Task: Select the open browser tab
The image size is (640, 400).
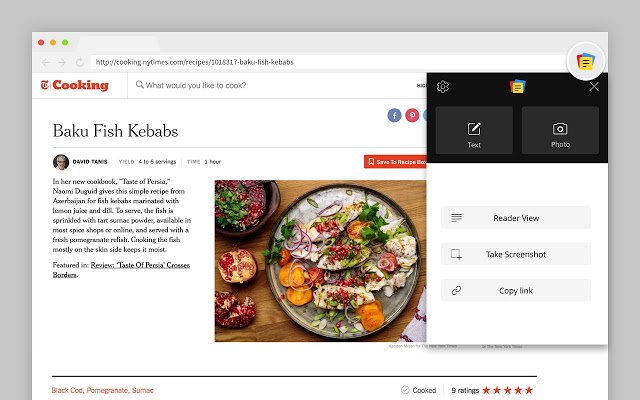Action: pyautogui.click(x=118, y=44)
